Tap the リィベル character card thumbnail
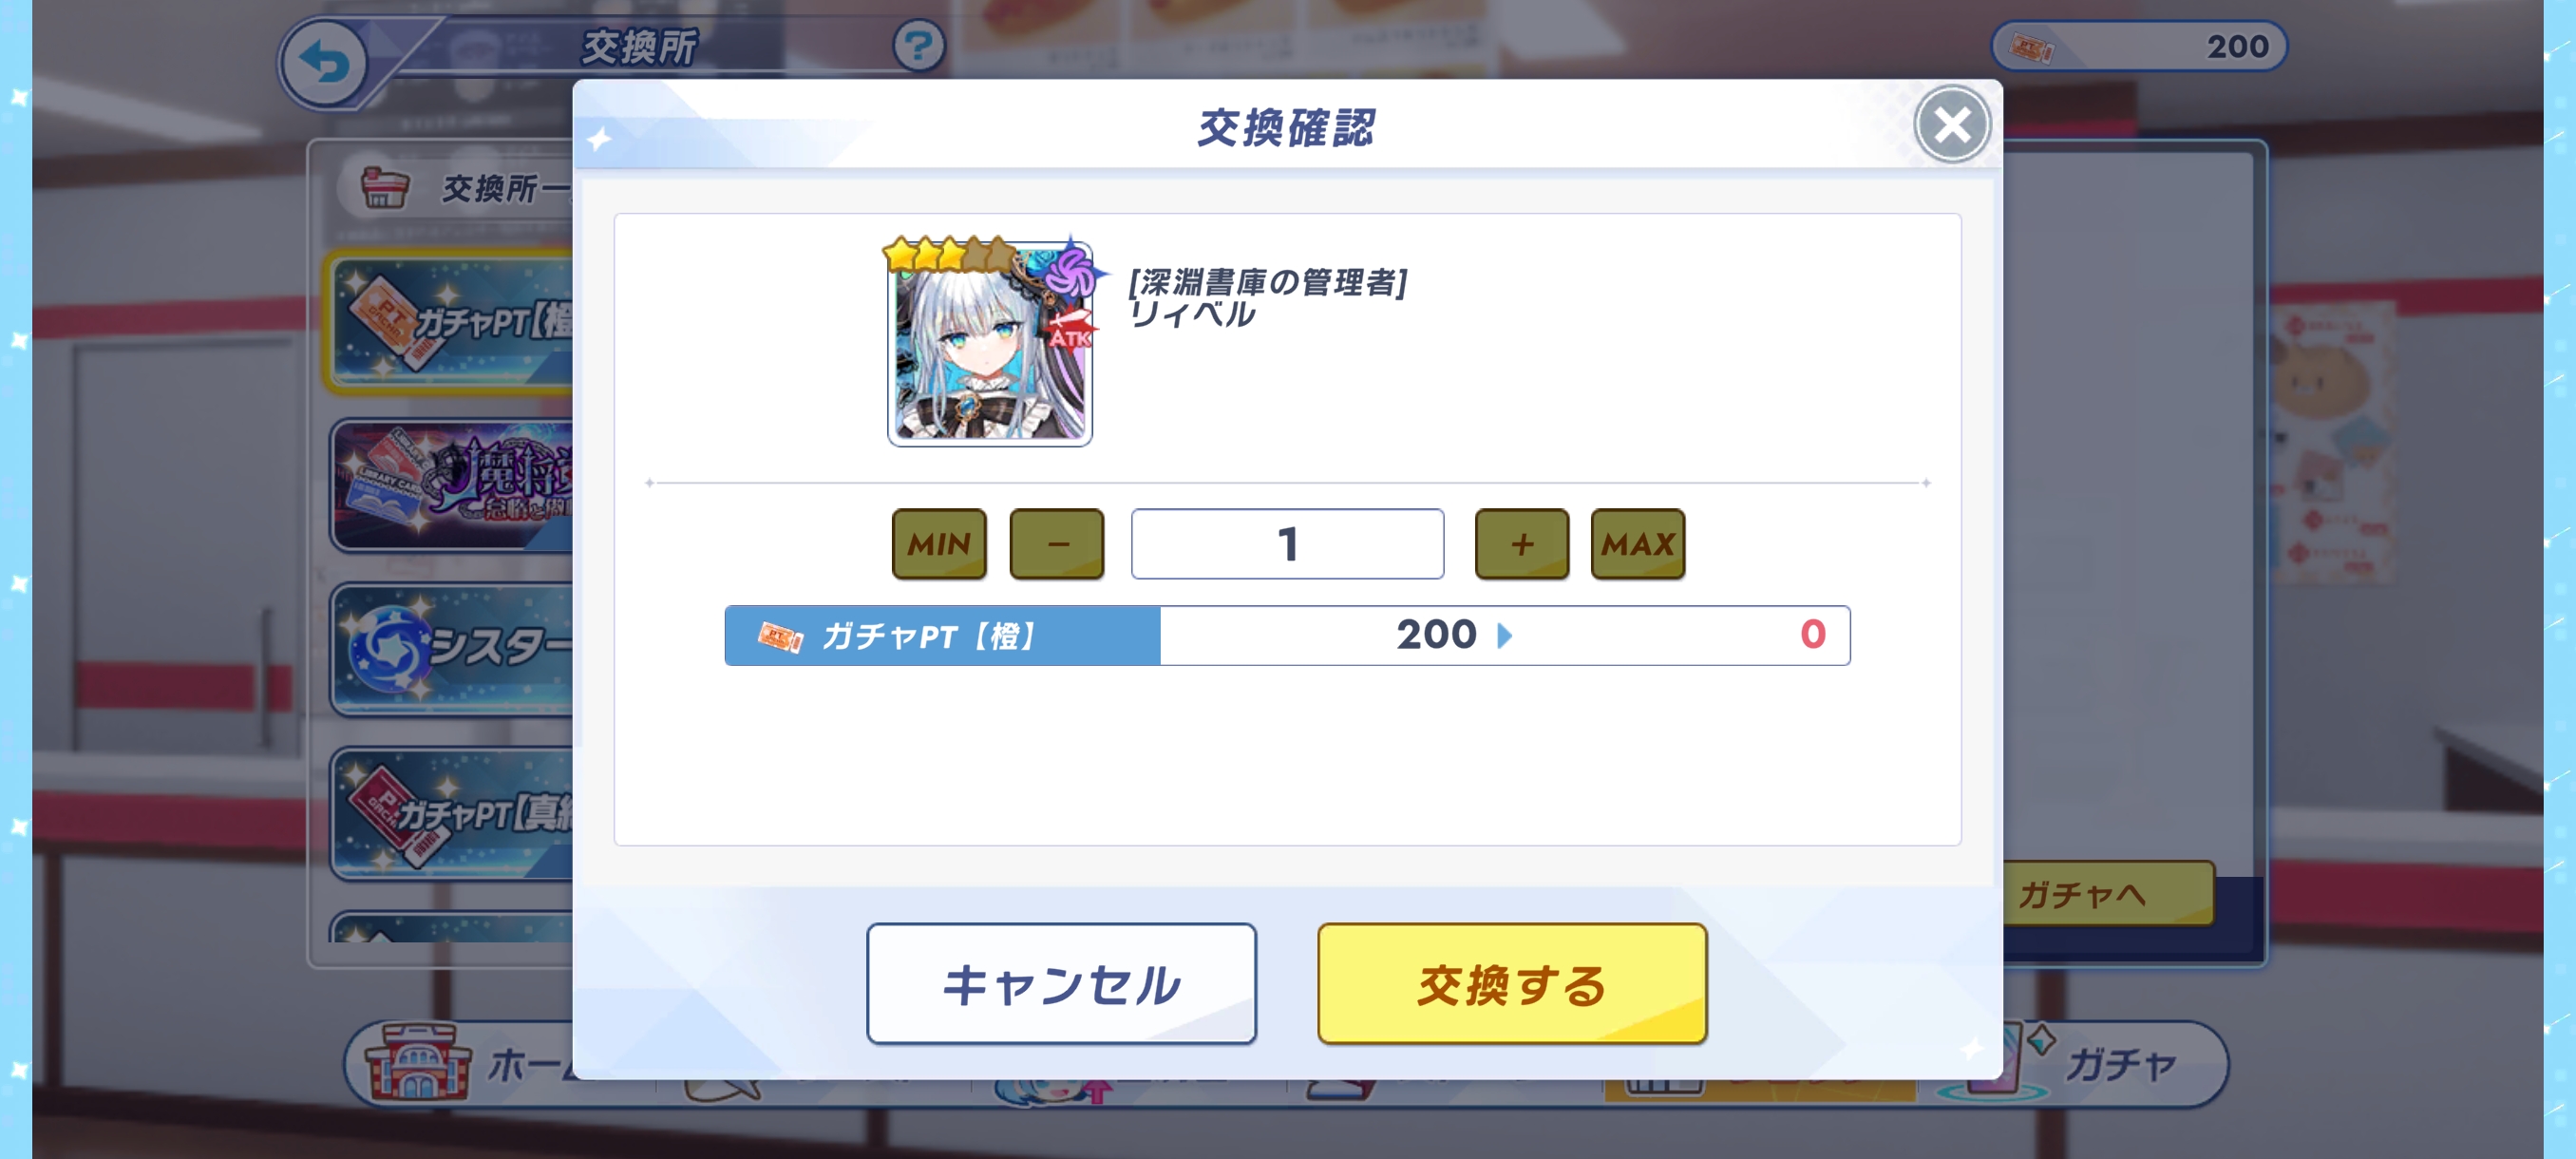2576x1159 pixels. tap(990, 343)
